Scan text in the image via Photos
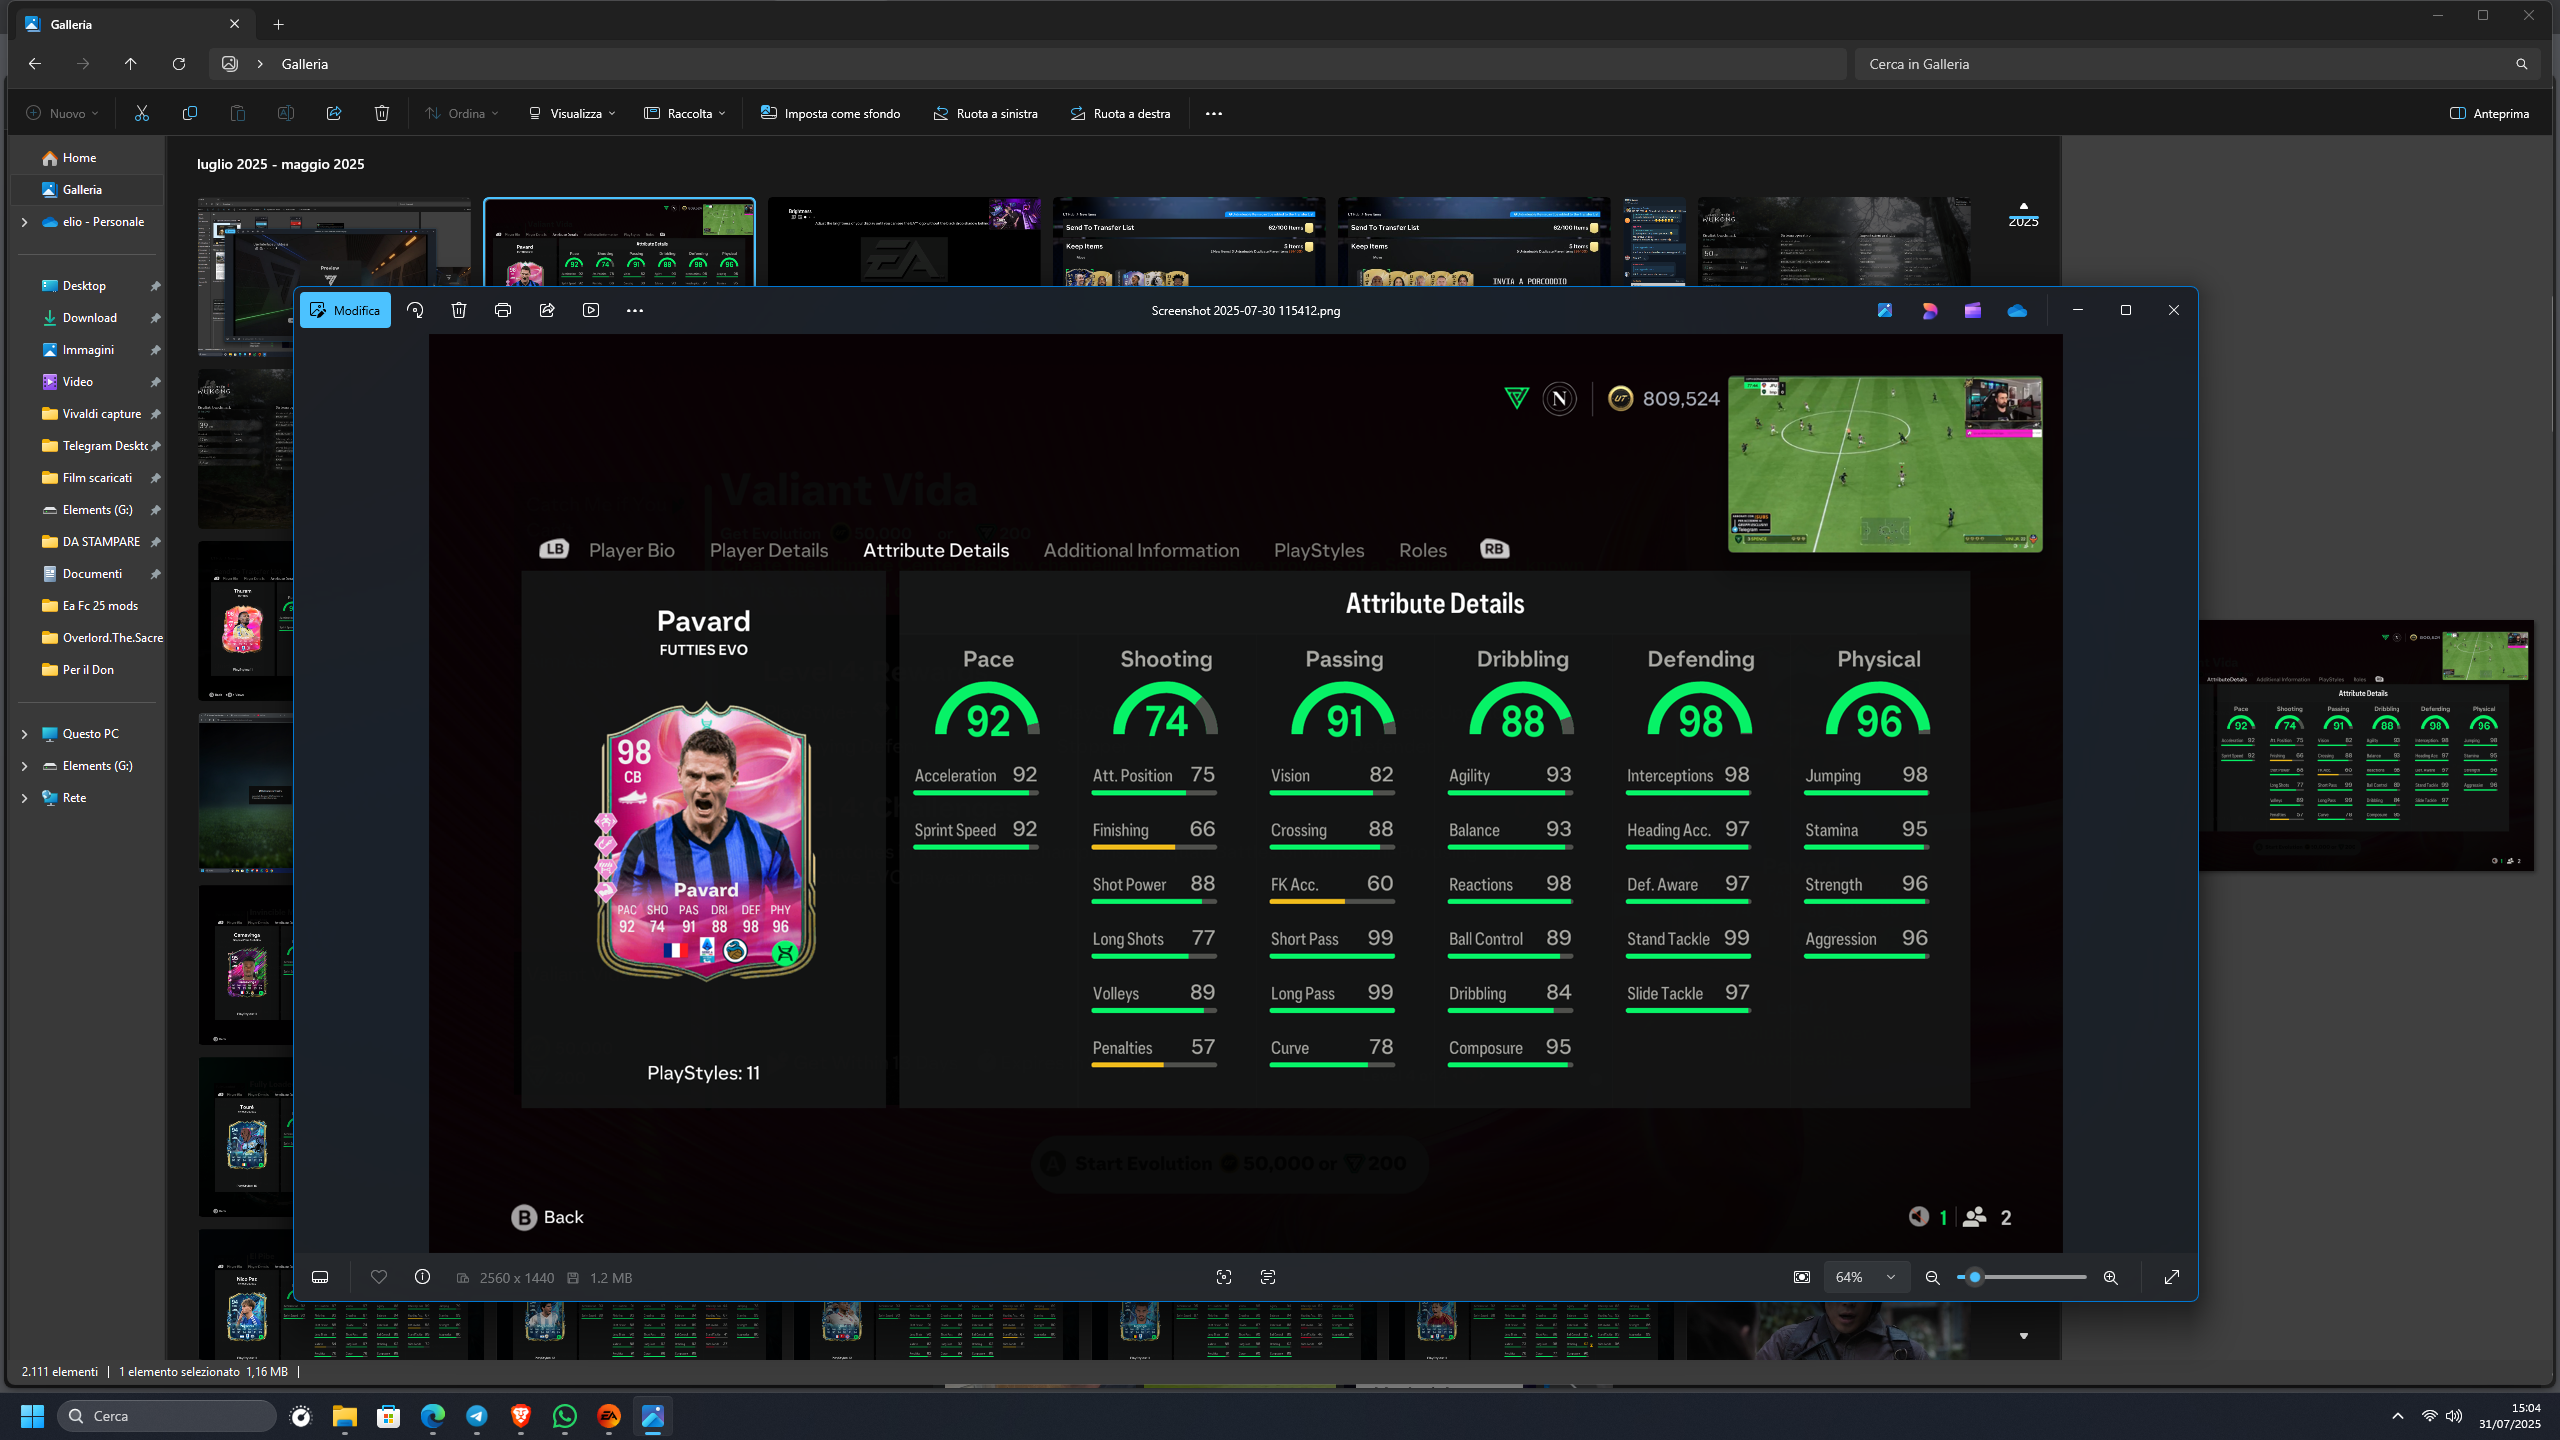Image resolution: width=2560 pixels, height=1440 pixels. pos(1268,1277)
